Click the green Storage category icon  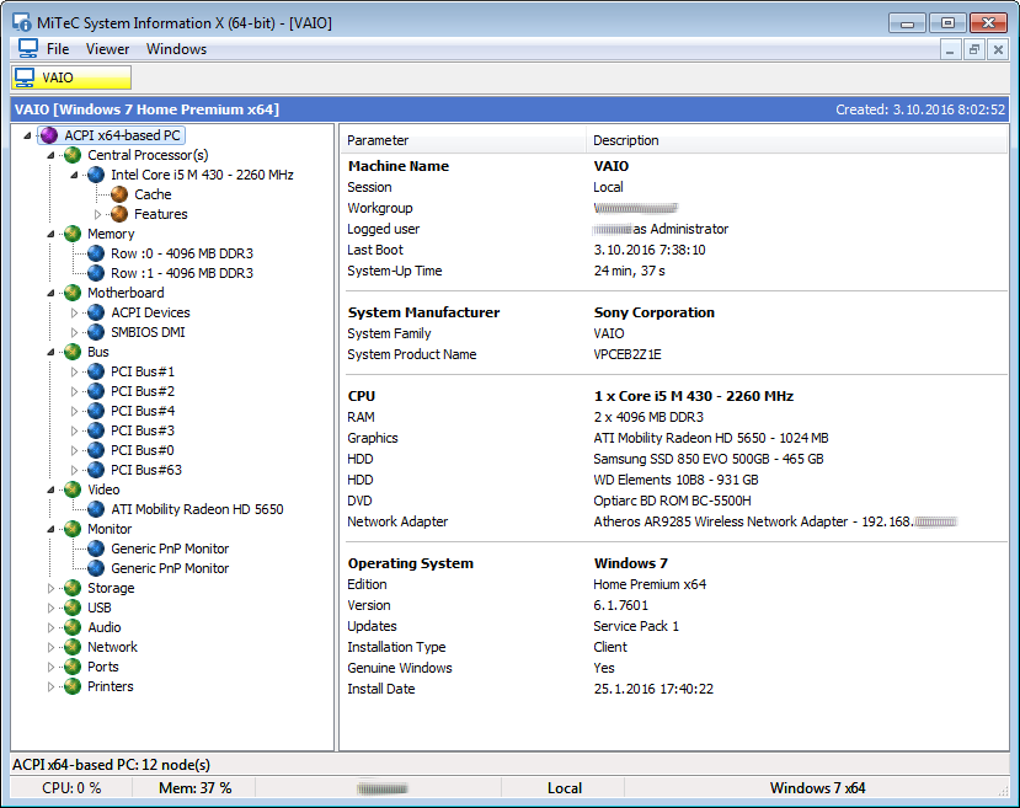72,588
